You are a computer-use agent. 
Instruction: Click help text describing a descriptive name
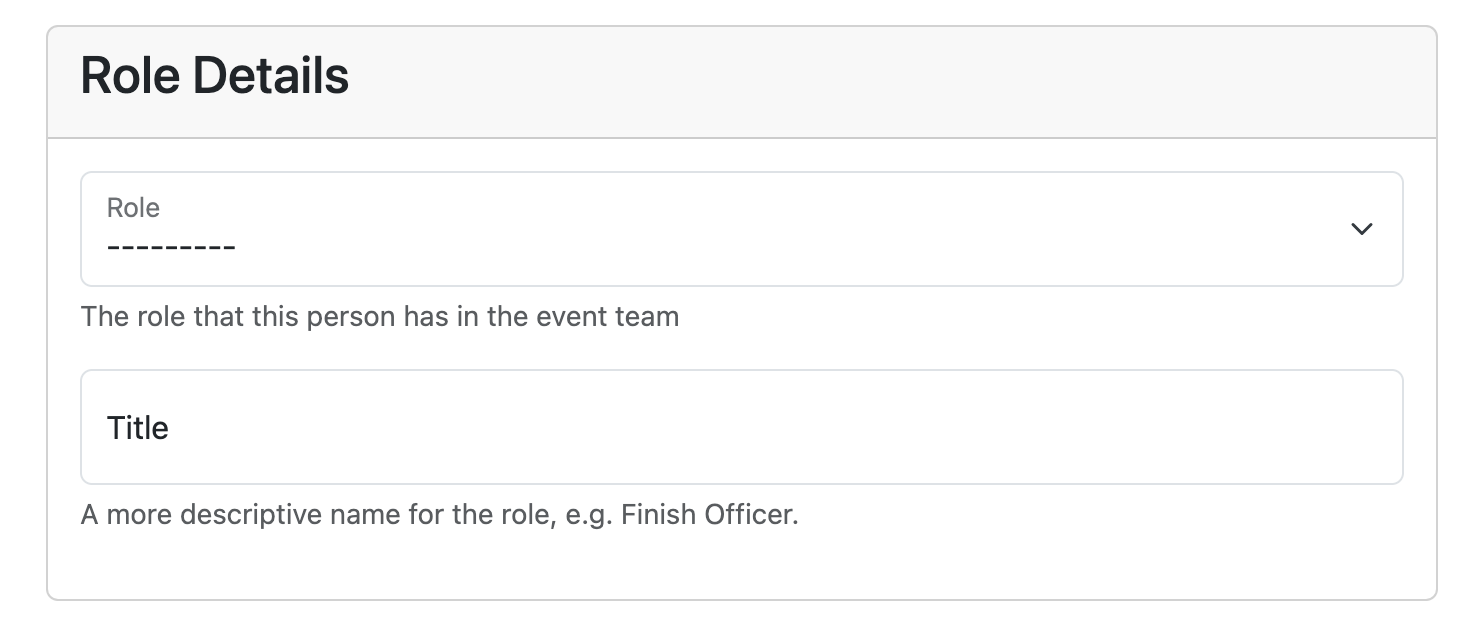[440, 516]
